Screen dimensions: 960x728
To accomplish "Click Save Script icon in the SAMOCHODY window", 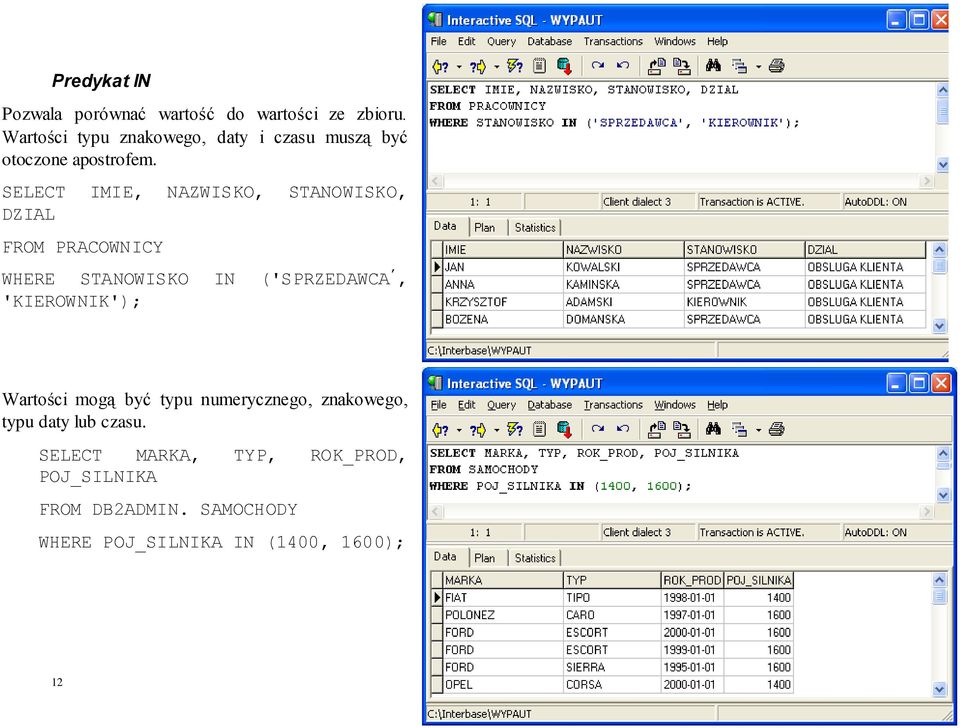I will [681, 430].
